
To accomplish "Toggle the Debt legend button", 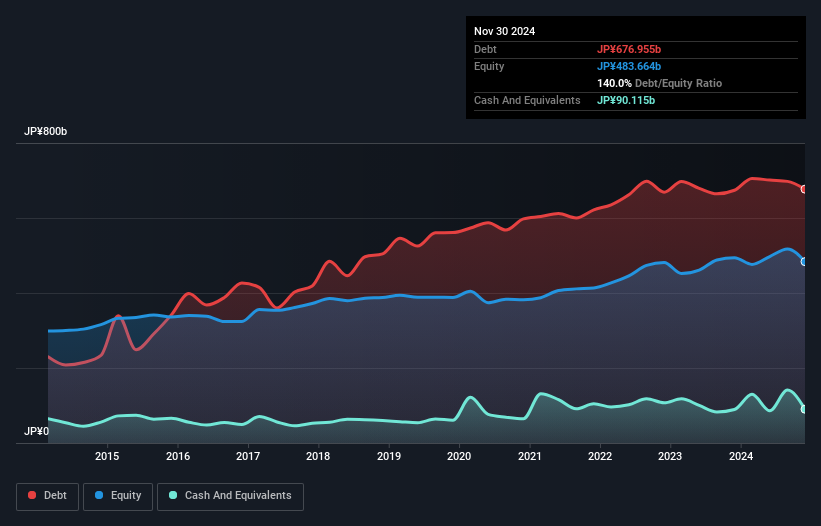I will click(48, 496).
